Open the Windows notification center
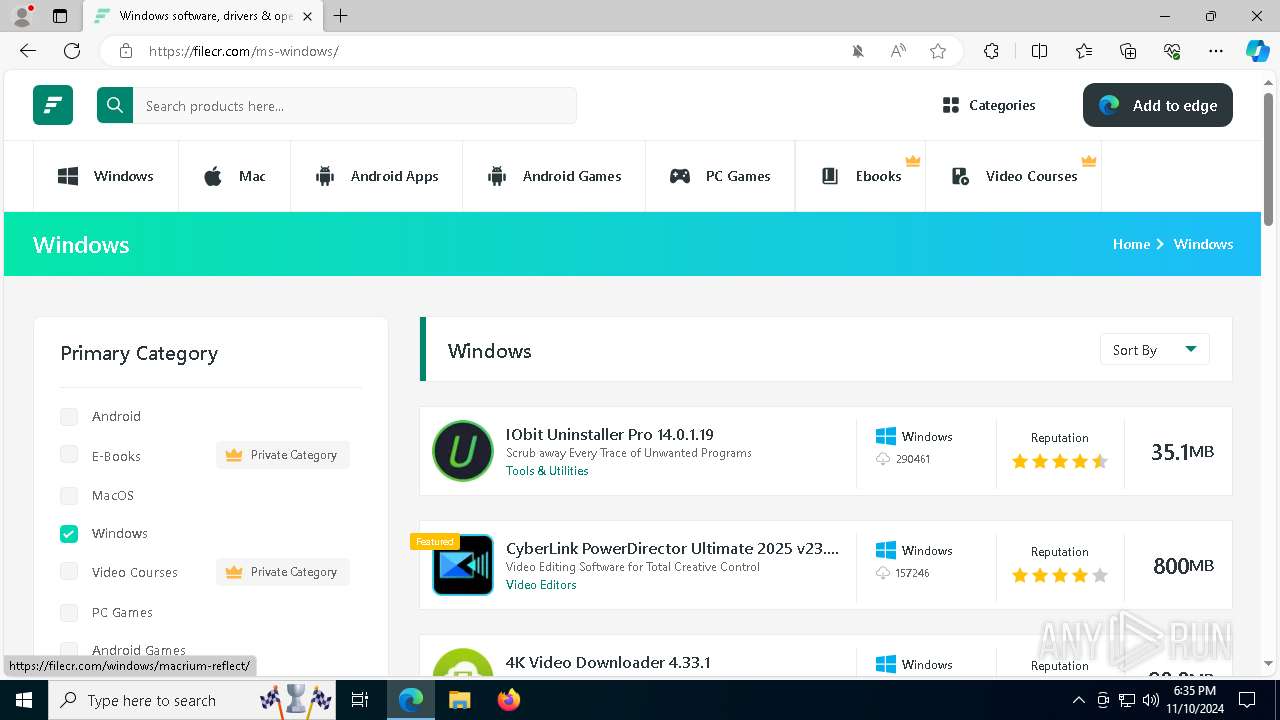The image size is (1280, 720). tap(1247, 700)
